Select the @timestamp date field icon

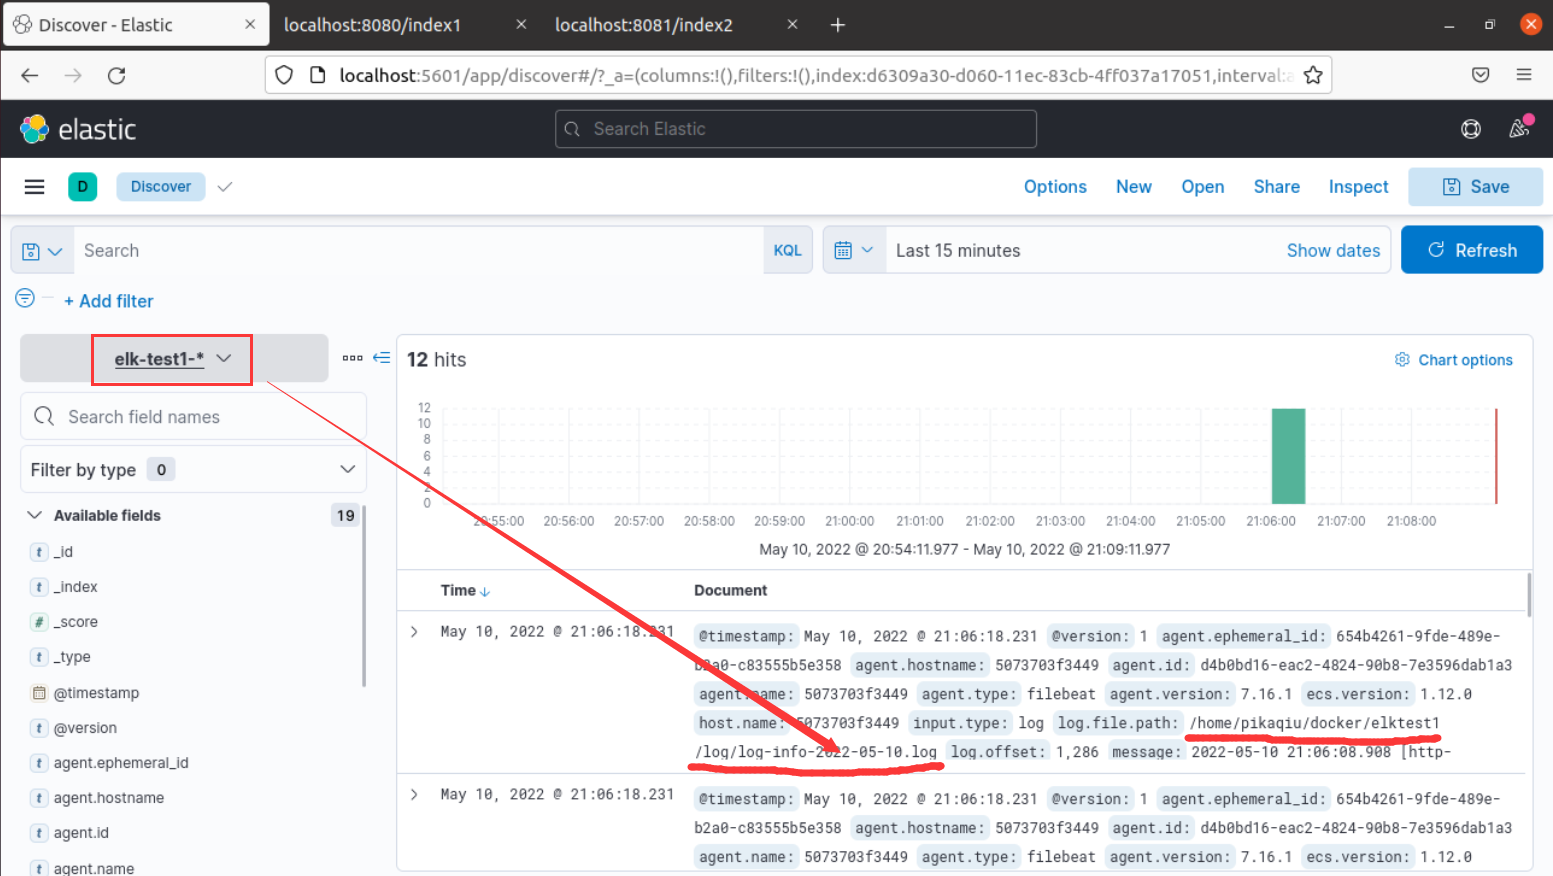[x=39, y=693]
